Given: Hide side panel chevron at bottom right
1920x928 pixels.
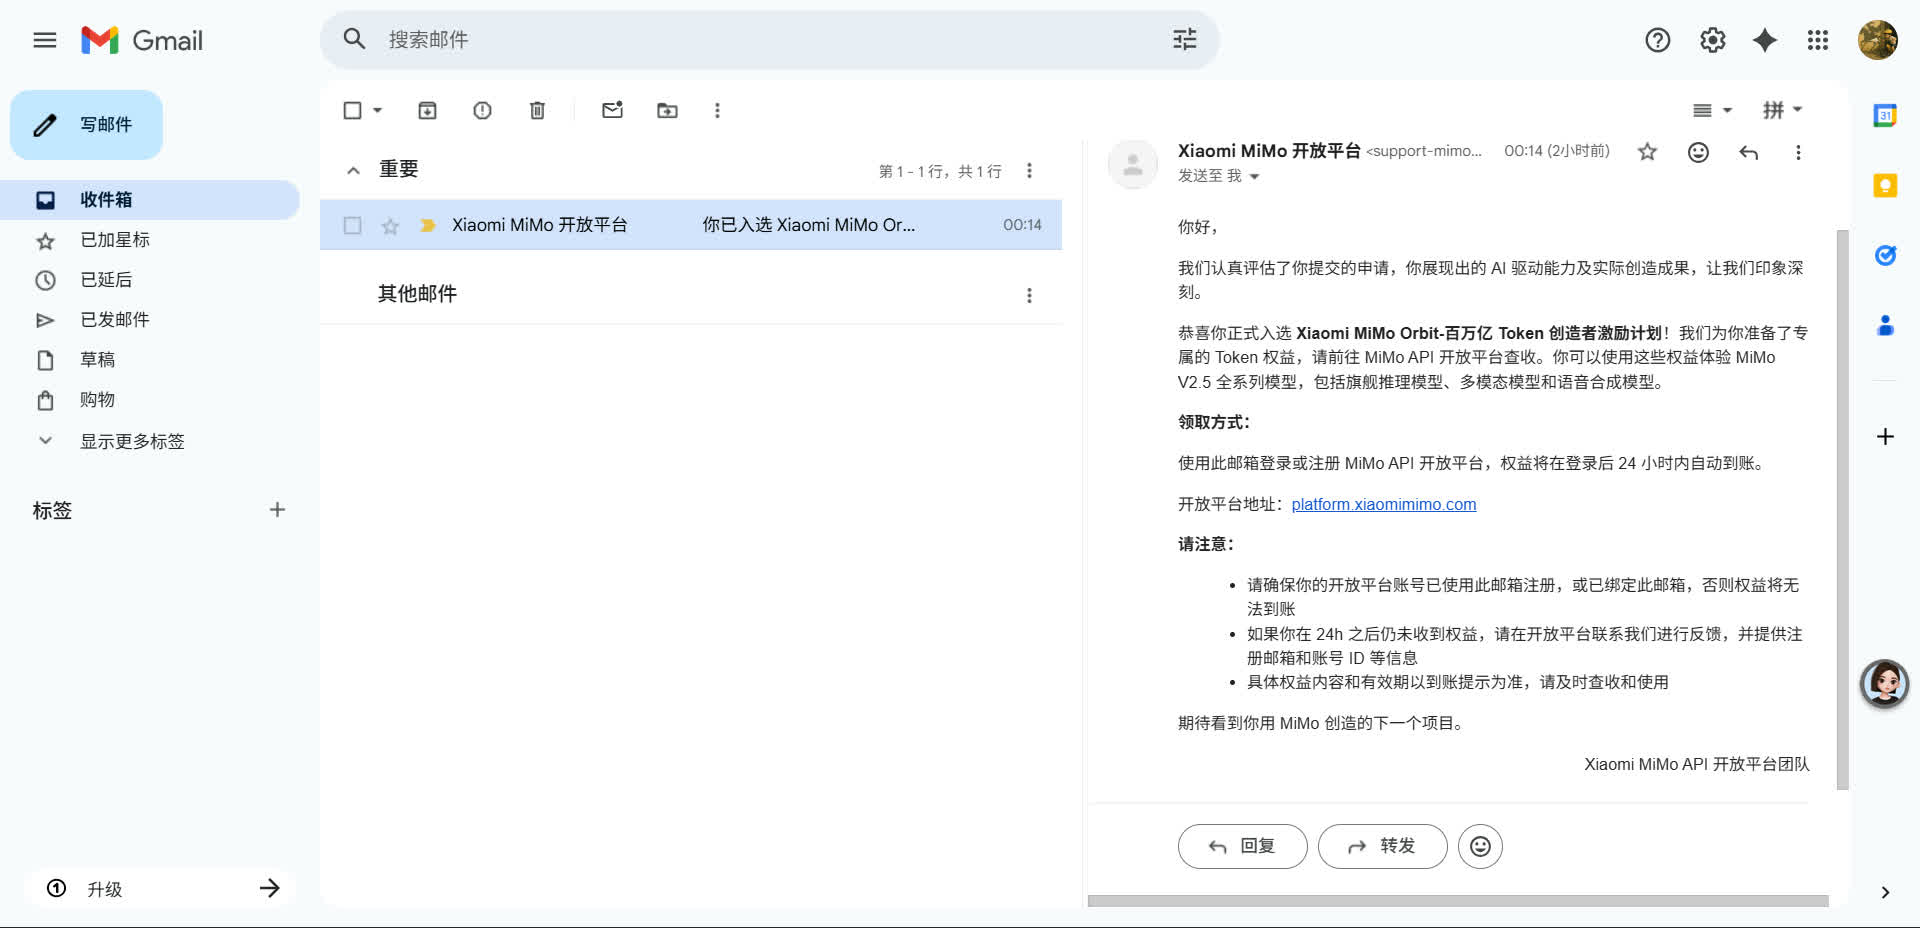Looking at the screenshot, I should click(1885, 892).
